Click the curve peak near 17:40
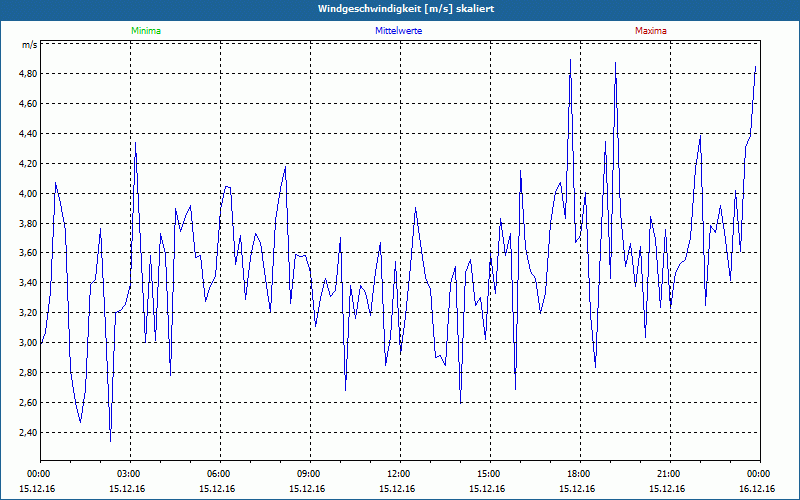 pos(570,60)
